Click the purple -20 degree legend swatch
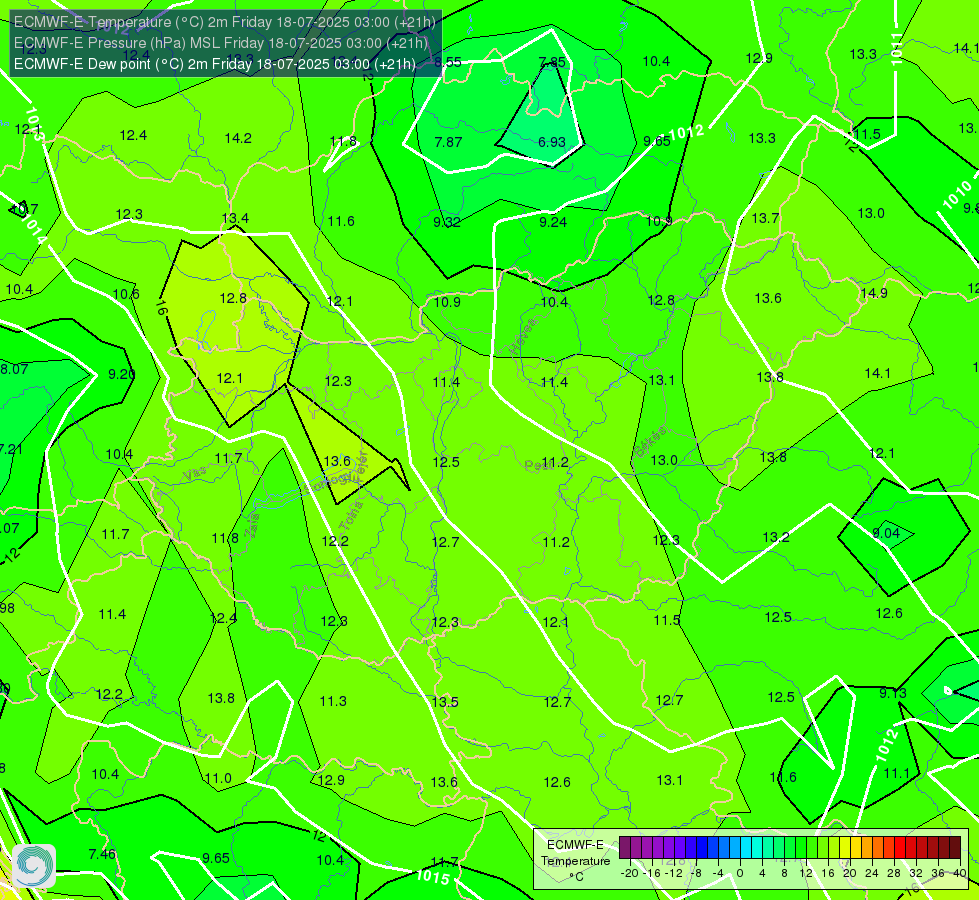The image size is (979, 900). [x=625, y=848]
